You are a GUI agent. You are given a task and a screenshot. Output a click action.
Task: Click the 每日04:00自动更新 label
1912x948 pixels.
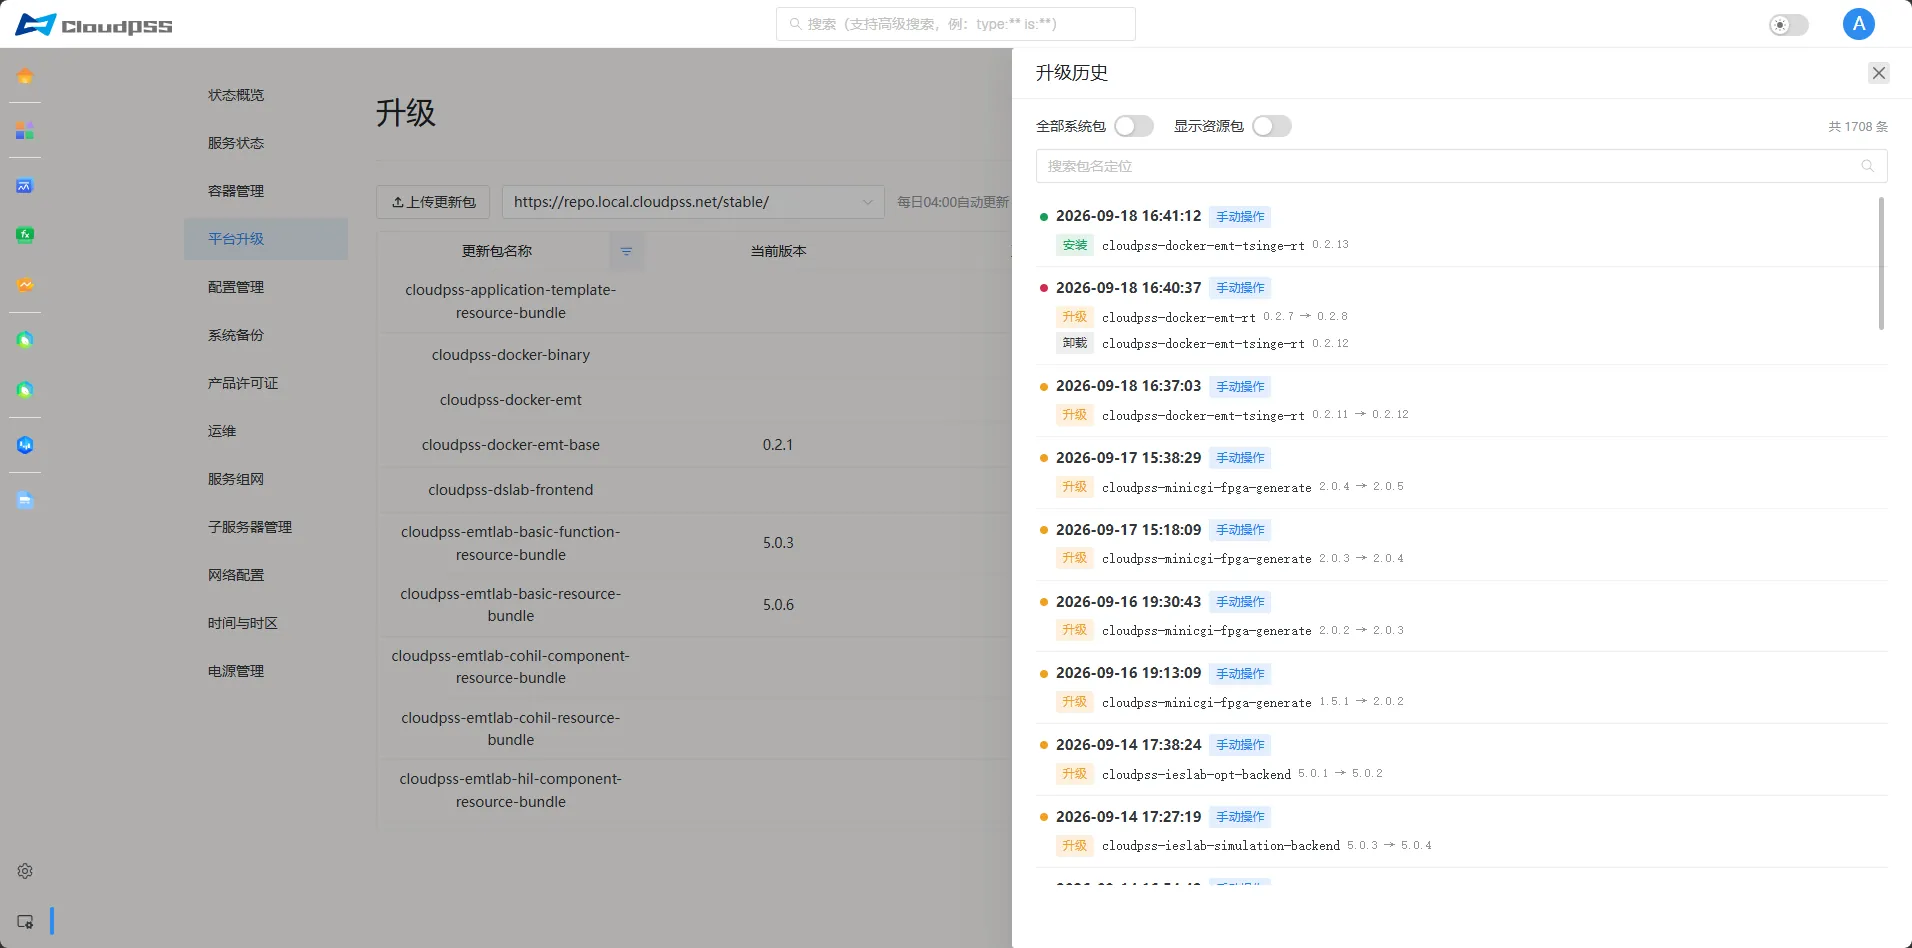[x=953, y=202]
